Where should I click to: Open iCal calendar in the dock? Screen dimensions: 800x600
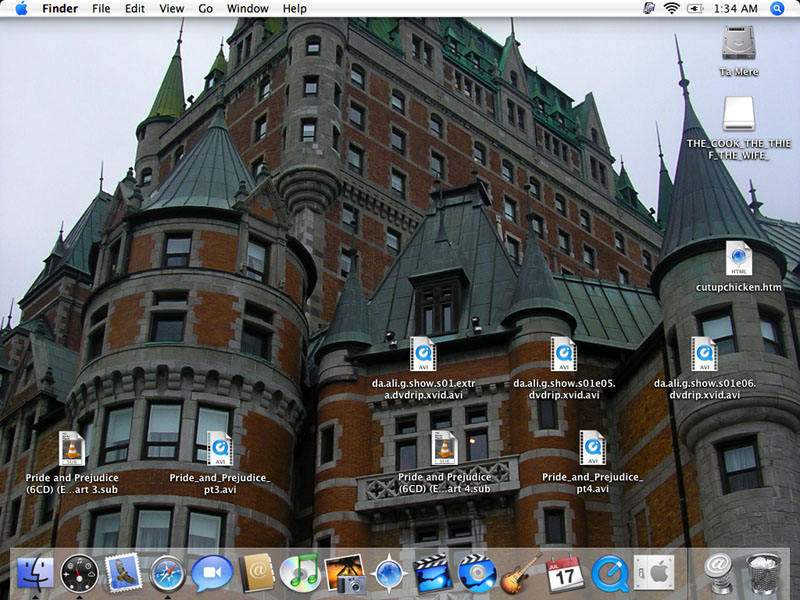point(565,574)
